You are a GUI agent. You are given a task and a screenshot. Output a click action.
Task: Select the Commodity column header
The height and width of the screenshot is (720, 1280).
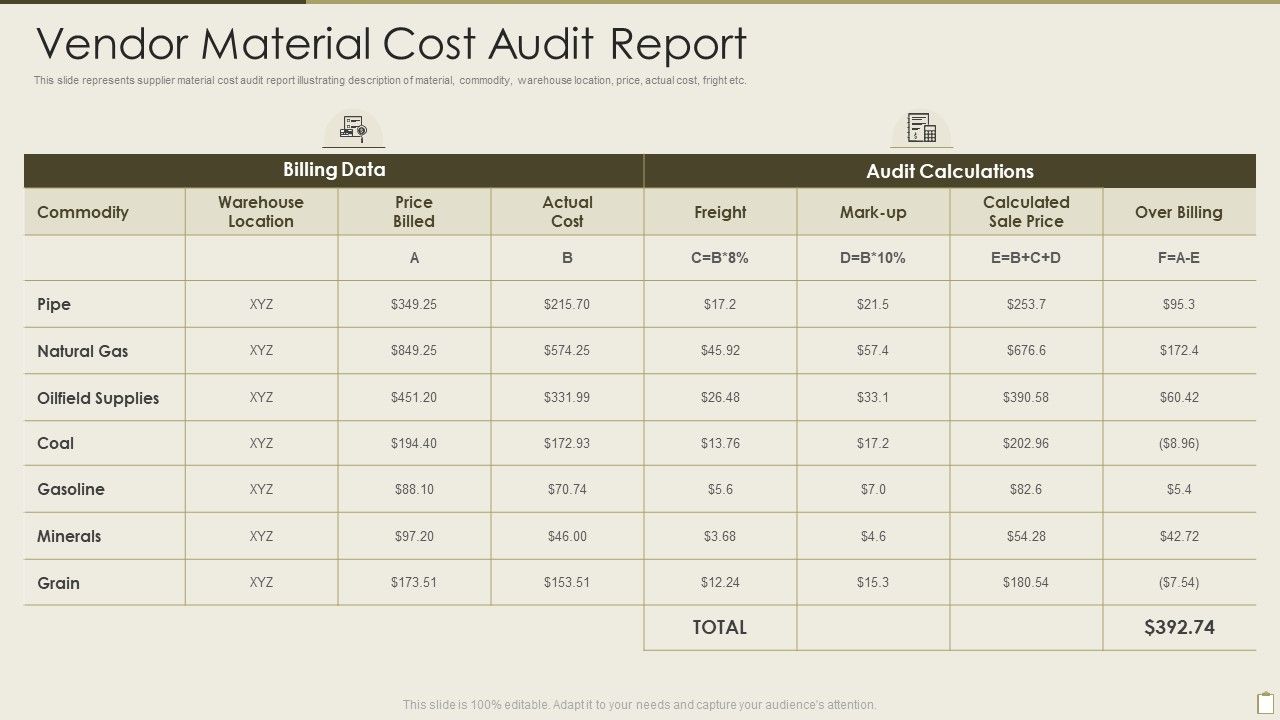[83, 212]
